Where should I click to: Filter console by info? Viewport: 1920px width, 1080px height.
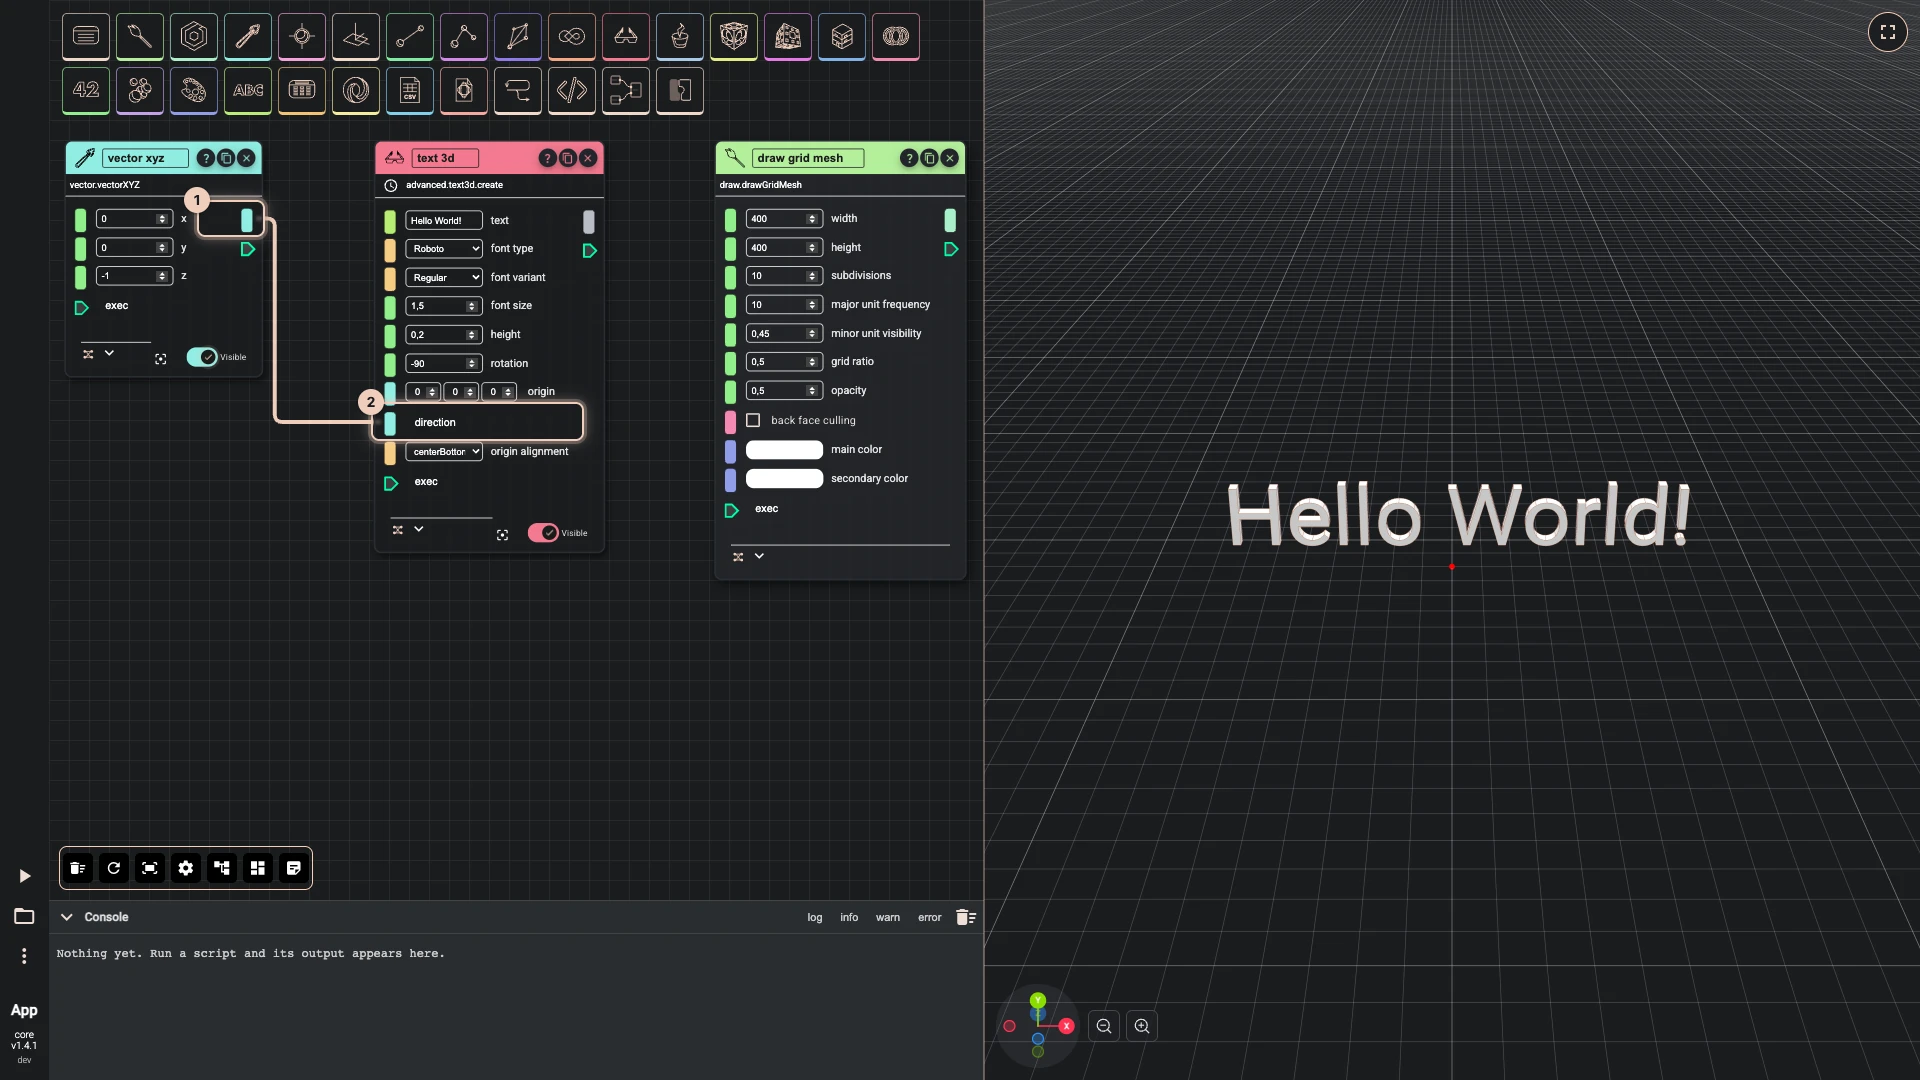[849, 917]
